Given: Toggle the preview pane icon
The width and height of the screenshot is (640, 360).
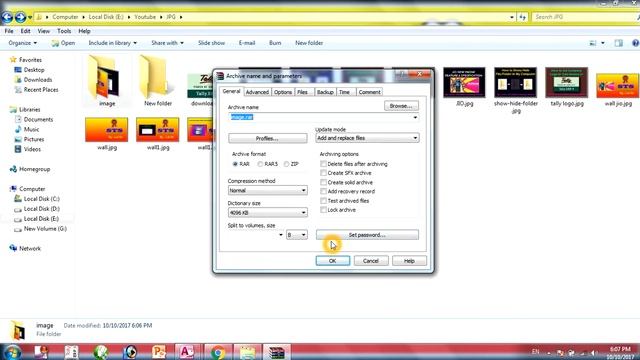Looking at the screenshot, I should (x=619, y=43).
